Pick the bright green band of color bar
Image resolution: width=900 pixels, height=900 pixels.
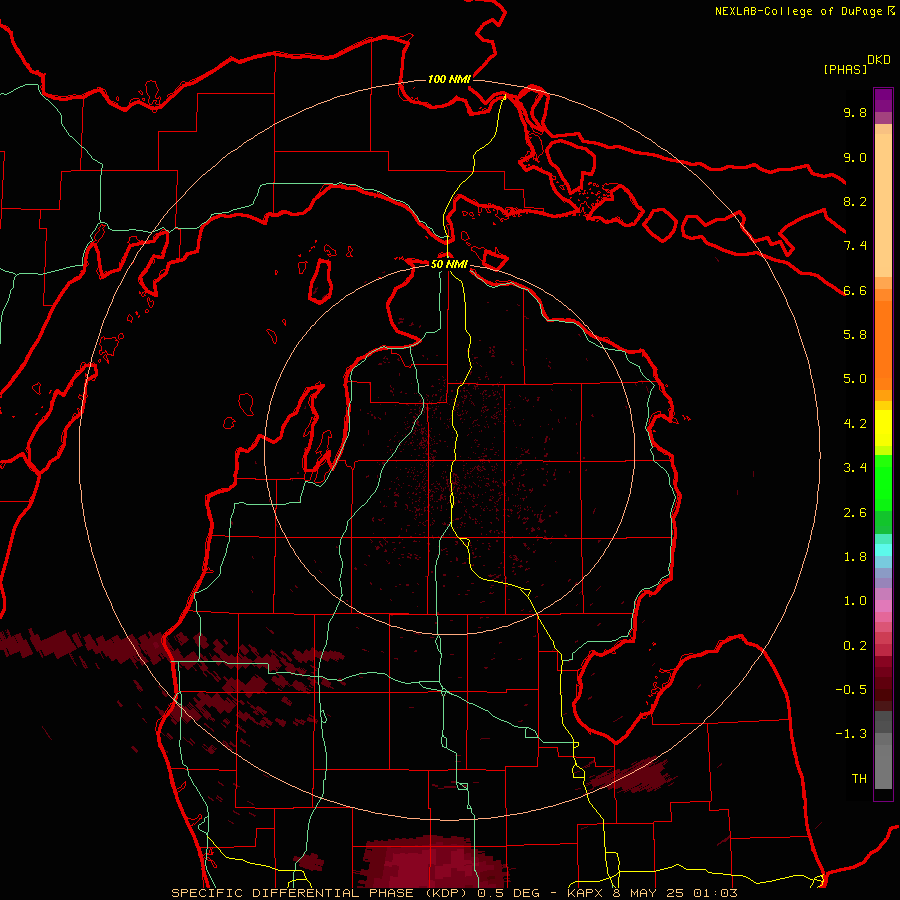(883, 482)
